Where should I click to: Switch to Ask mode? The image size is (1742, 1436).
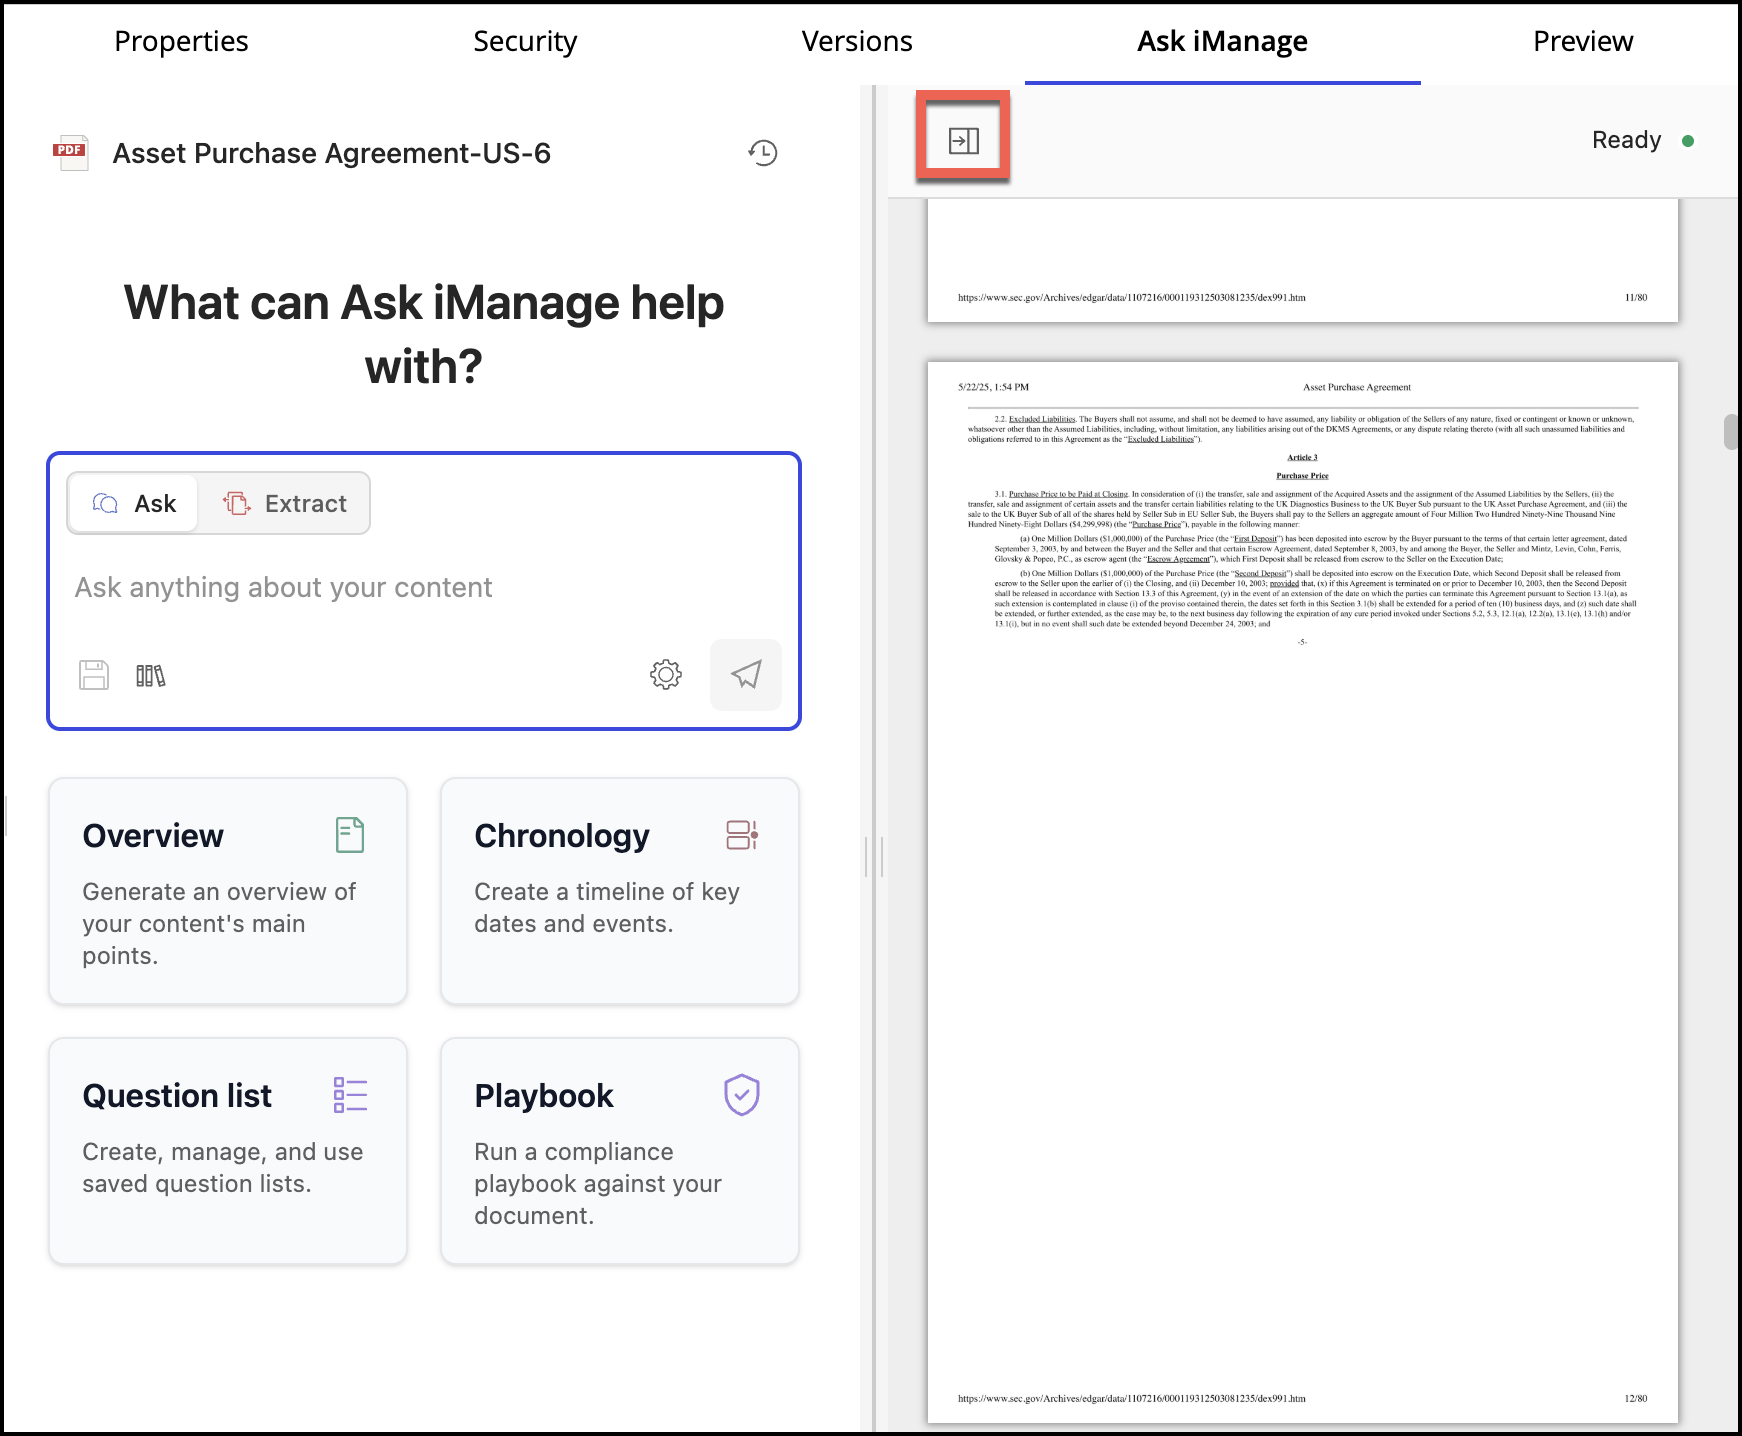coord(134,503)
